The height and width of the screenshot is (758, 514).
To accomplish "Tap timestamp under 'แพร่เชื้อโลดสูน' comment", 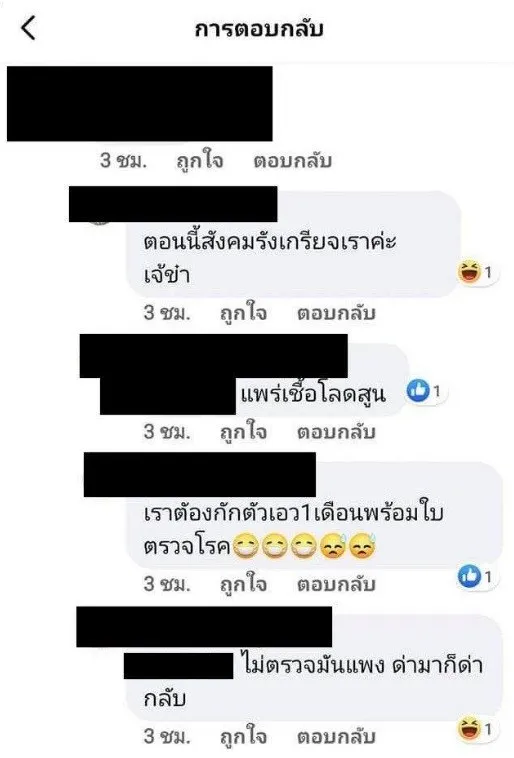I will coord(167,432).
